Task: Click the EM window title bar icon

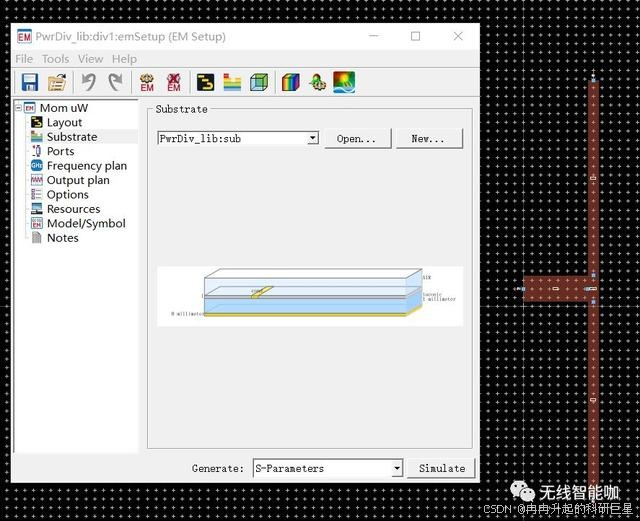Action: (24, 37)
